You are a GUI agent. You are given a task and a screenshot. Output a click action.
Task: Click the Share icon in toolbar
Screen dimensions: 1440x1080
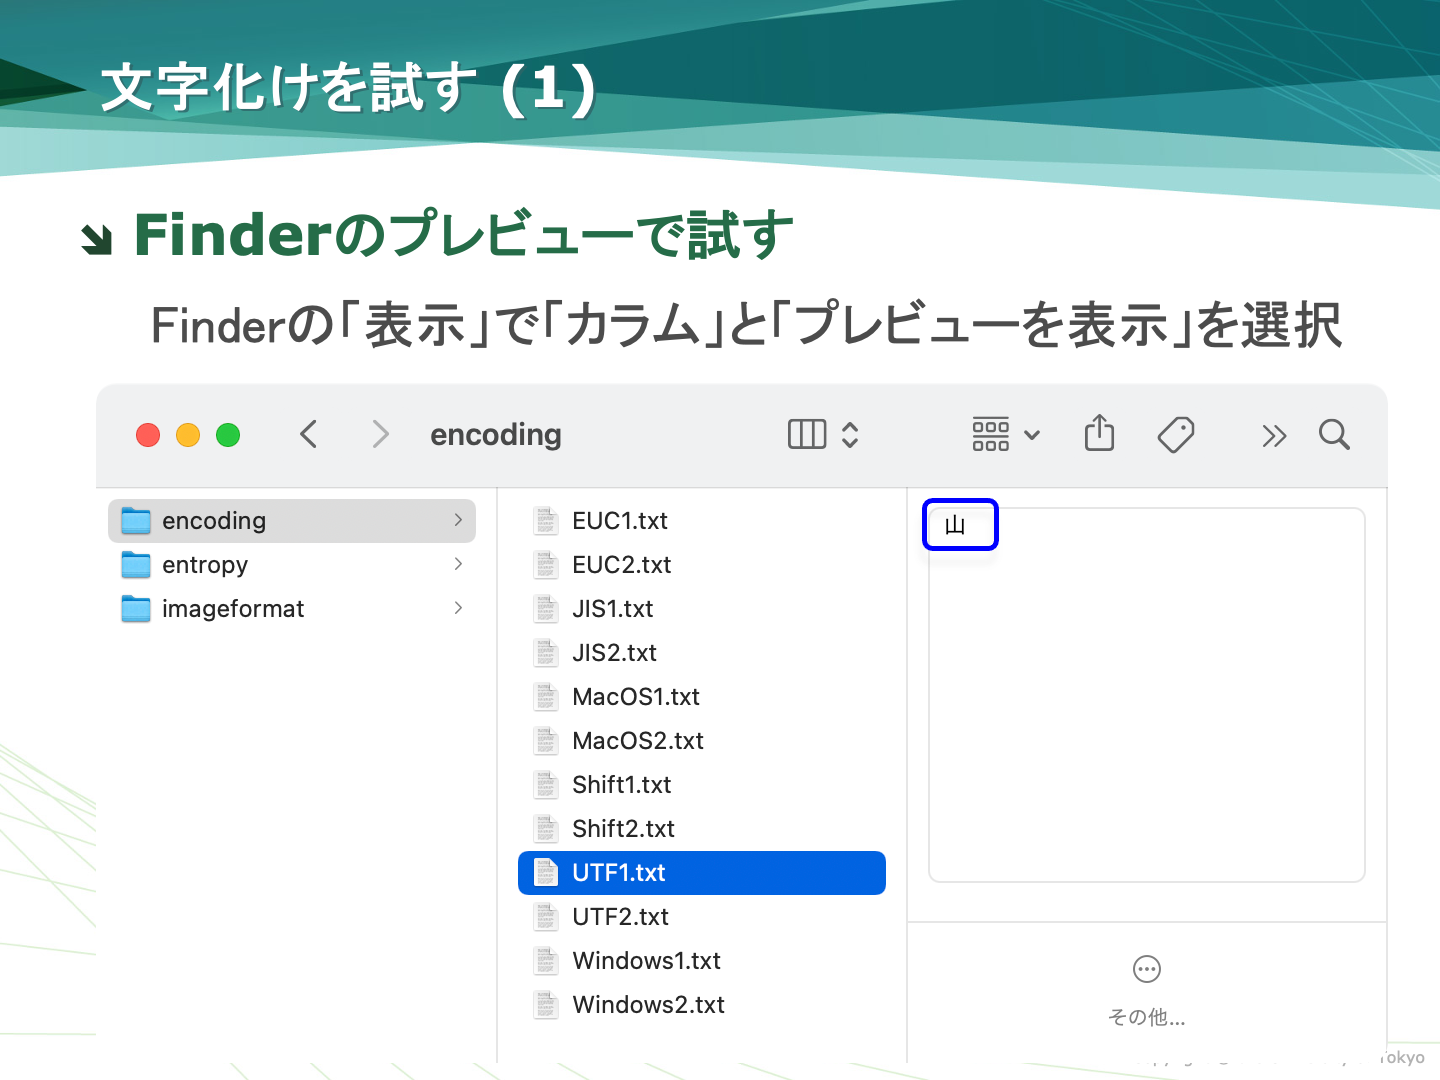[1099, 433]
